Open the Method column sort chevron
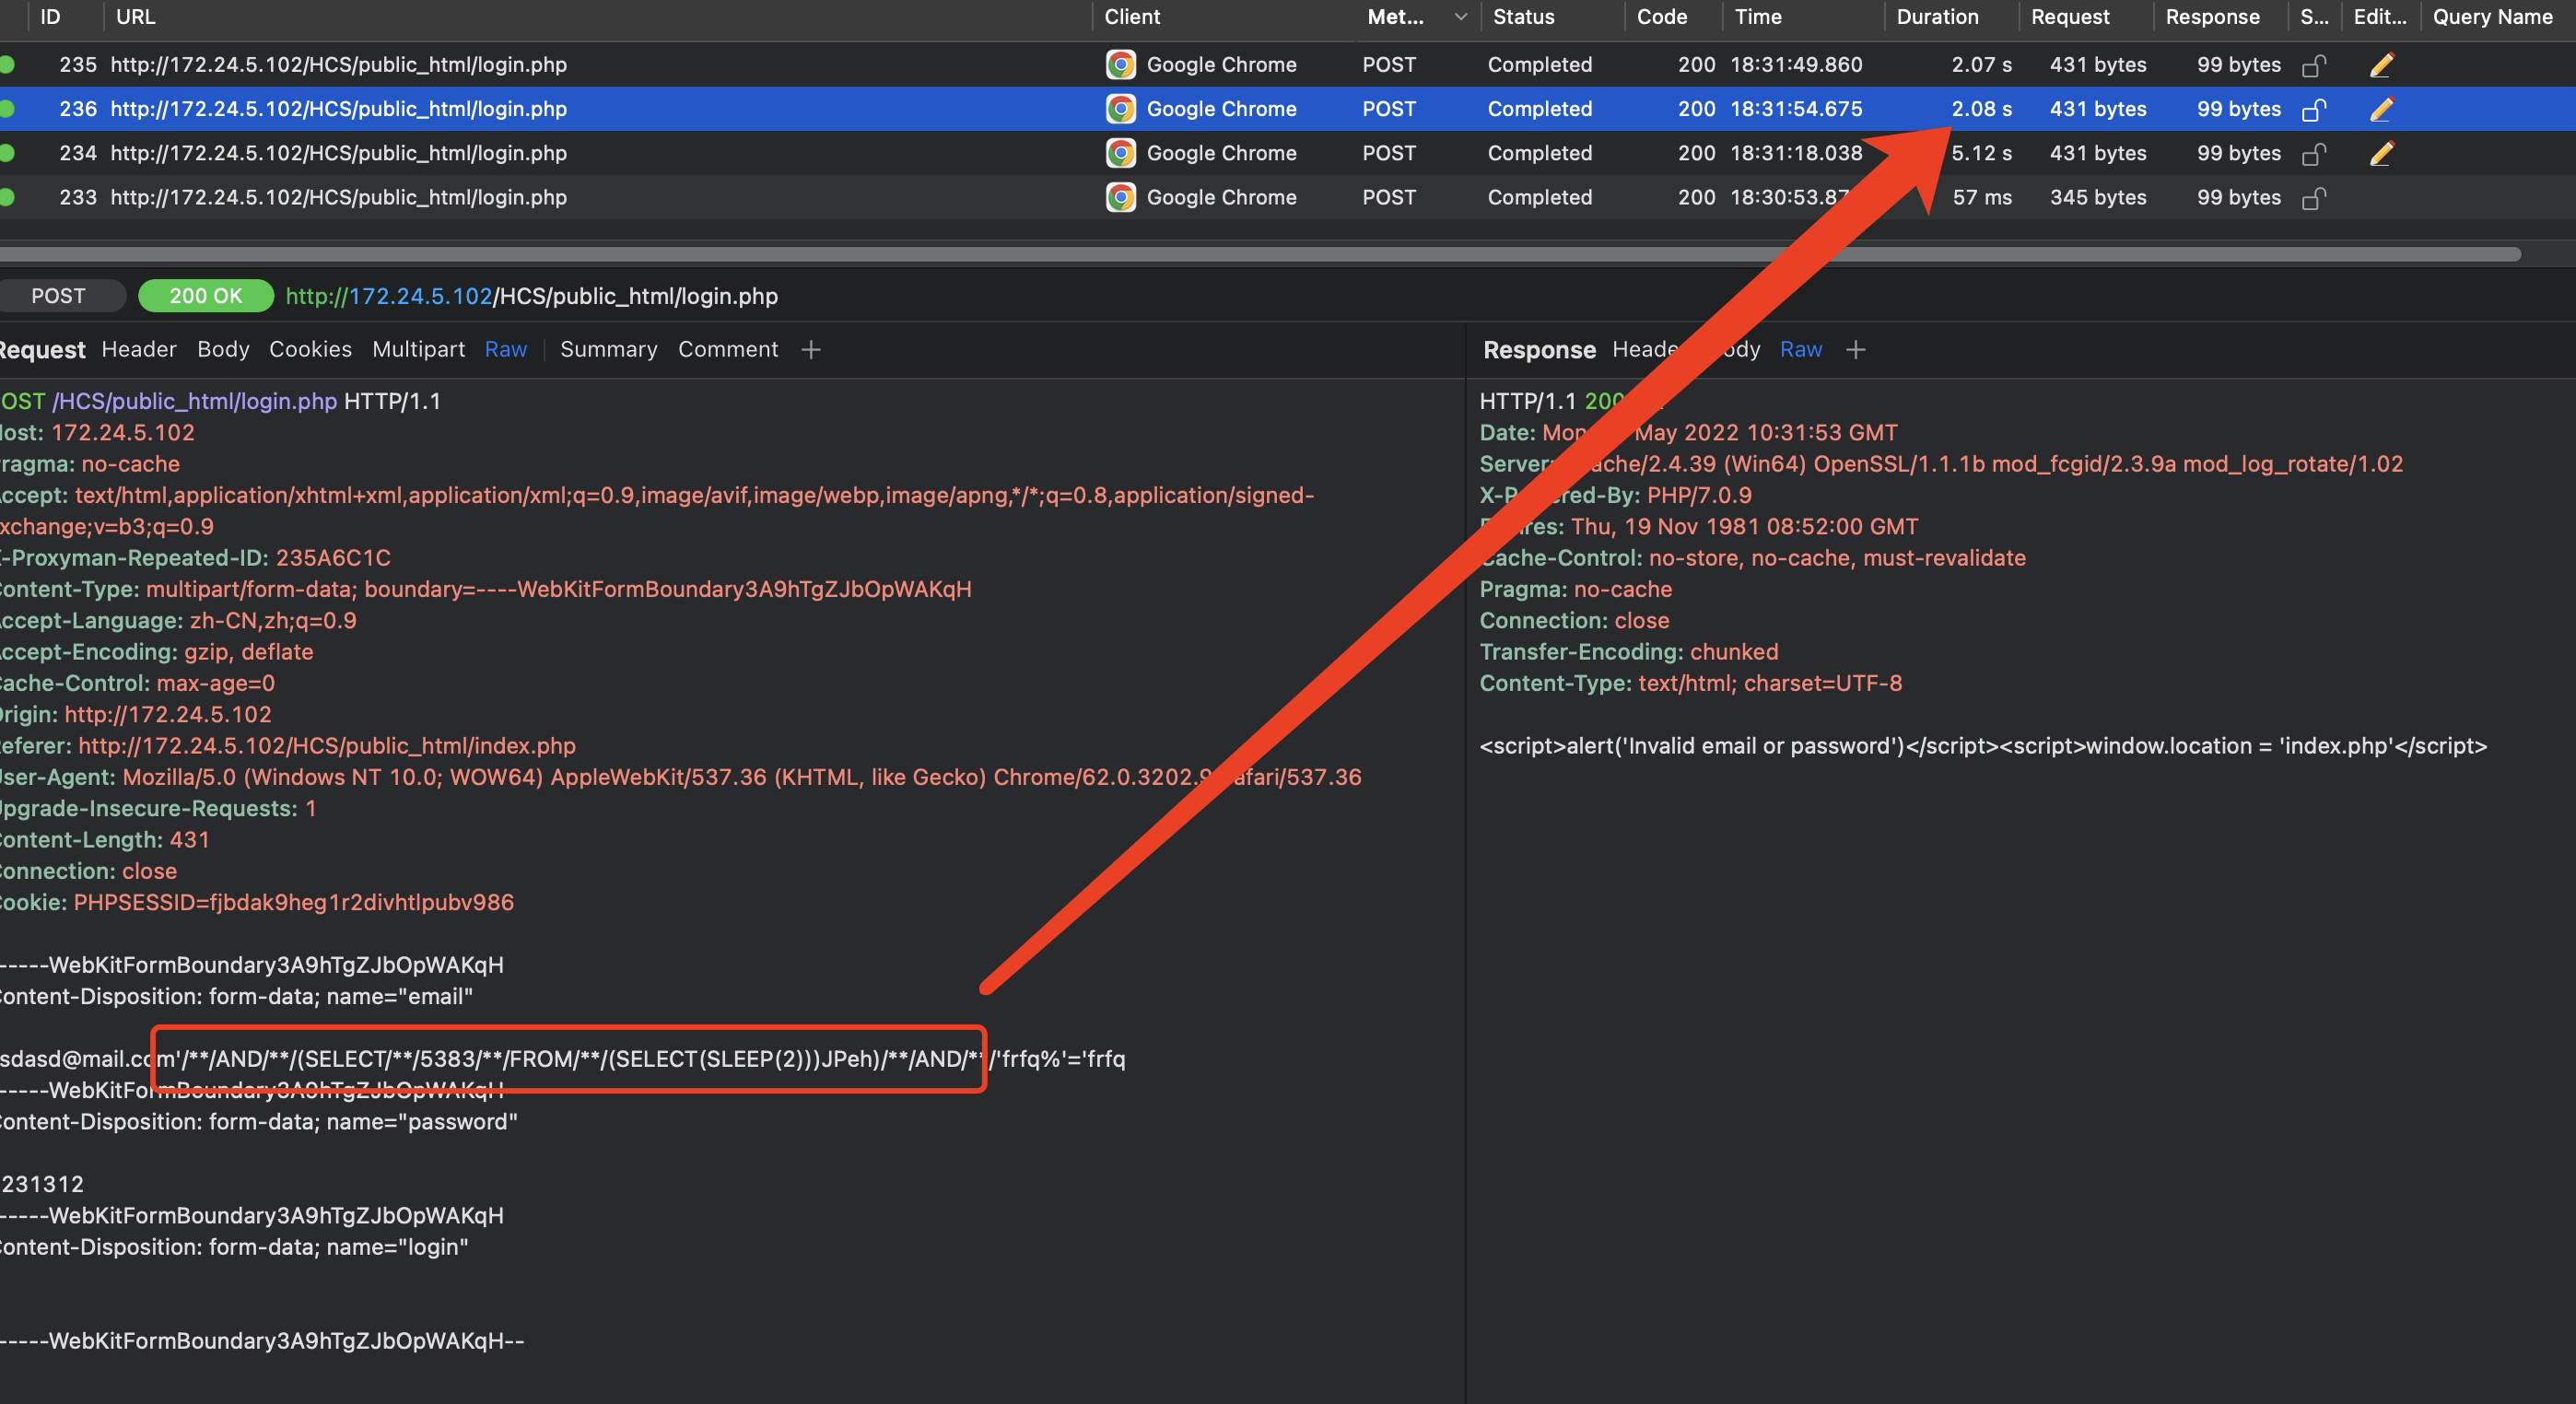Screen dimensions: 2576x1404 pos(1460,17)
